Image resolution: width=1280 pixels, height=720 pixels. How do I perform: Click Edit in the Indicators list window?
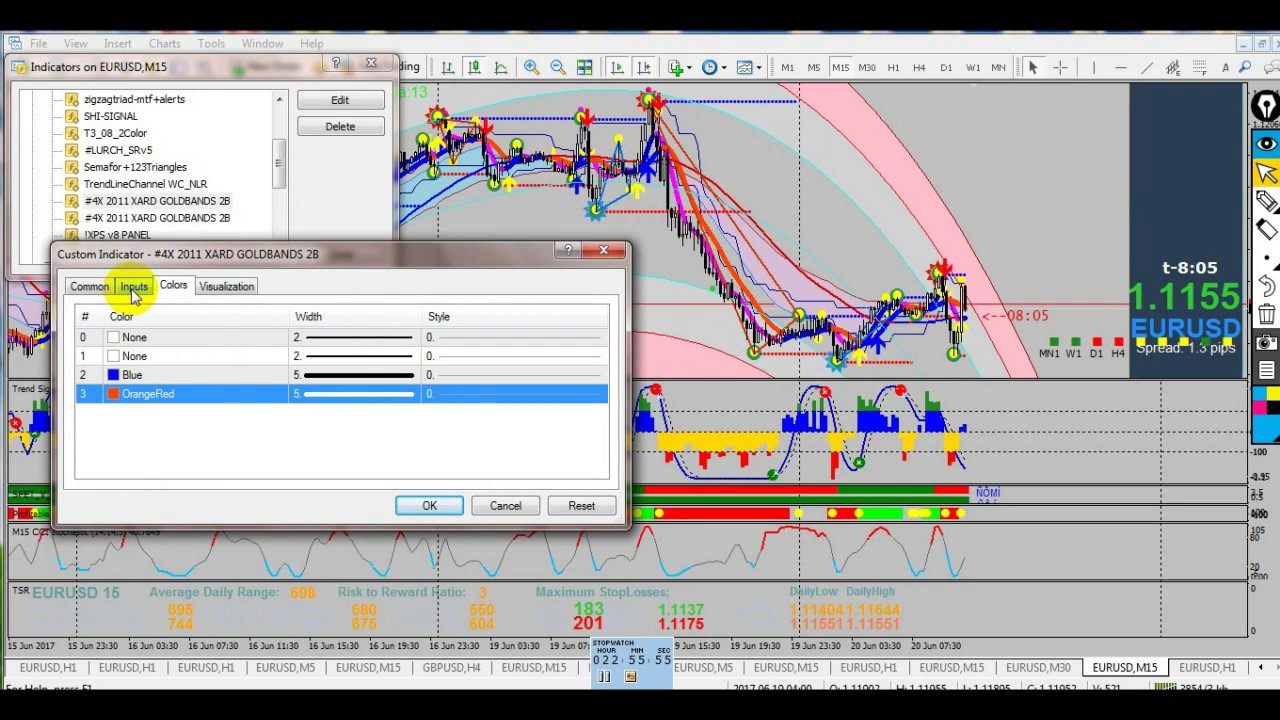[x=340, y=101]
